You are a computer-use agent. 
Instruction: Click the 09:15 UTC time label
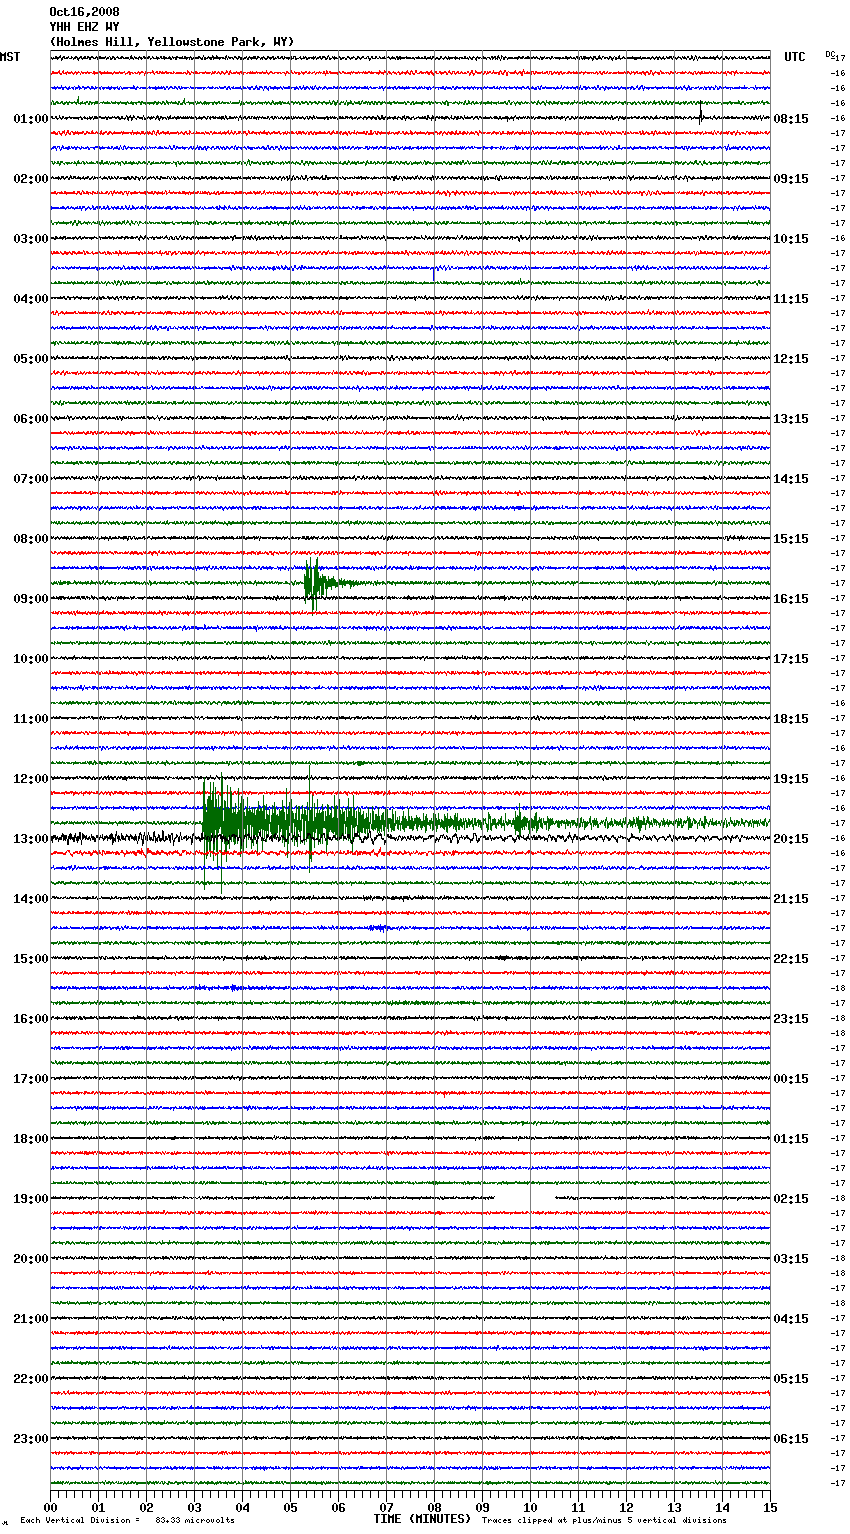tap(791, 179)
